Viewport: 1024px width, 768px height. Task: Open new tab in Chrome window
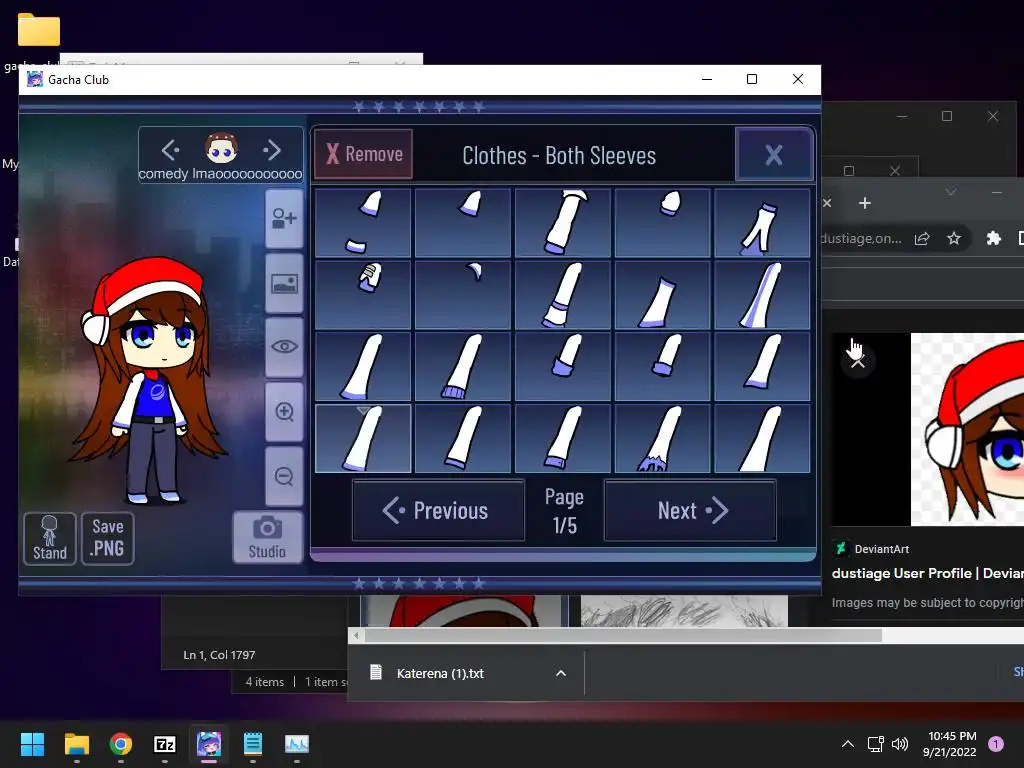pyautogui.click(x=865, y=203)
